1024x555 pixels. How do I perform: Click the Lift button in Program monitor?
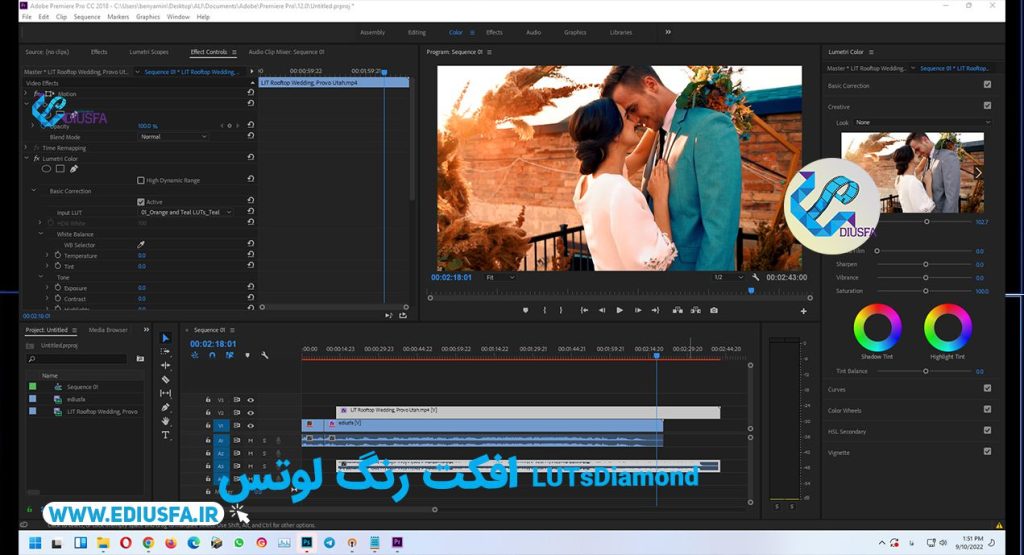coord(678,310)
